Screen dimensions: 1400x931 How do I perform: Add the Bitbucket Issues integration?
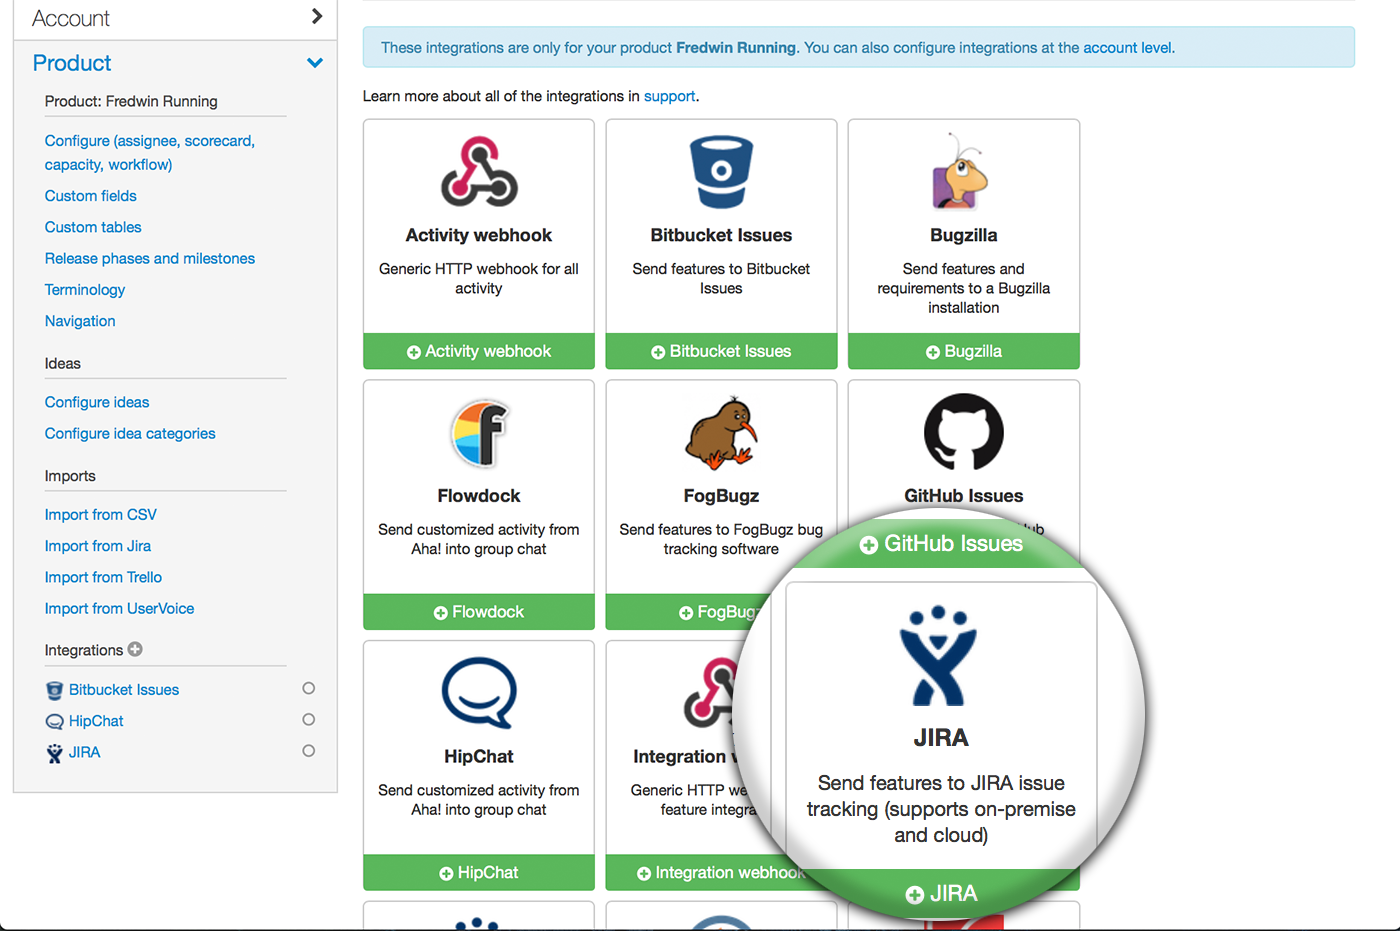click(721, 351)
